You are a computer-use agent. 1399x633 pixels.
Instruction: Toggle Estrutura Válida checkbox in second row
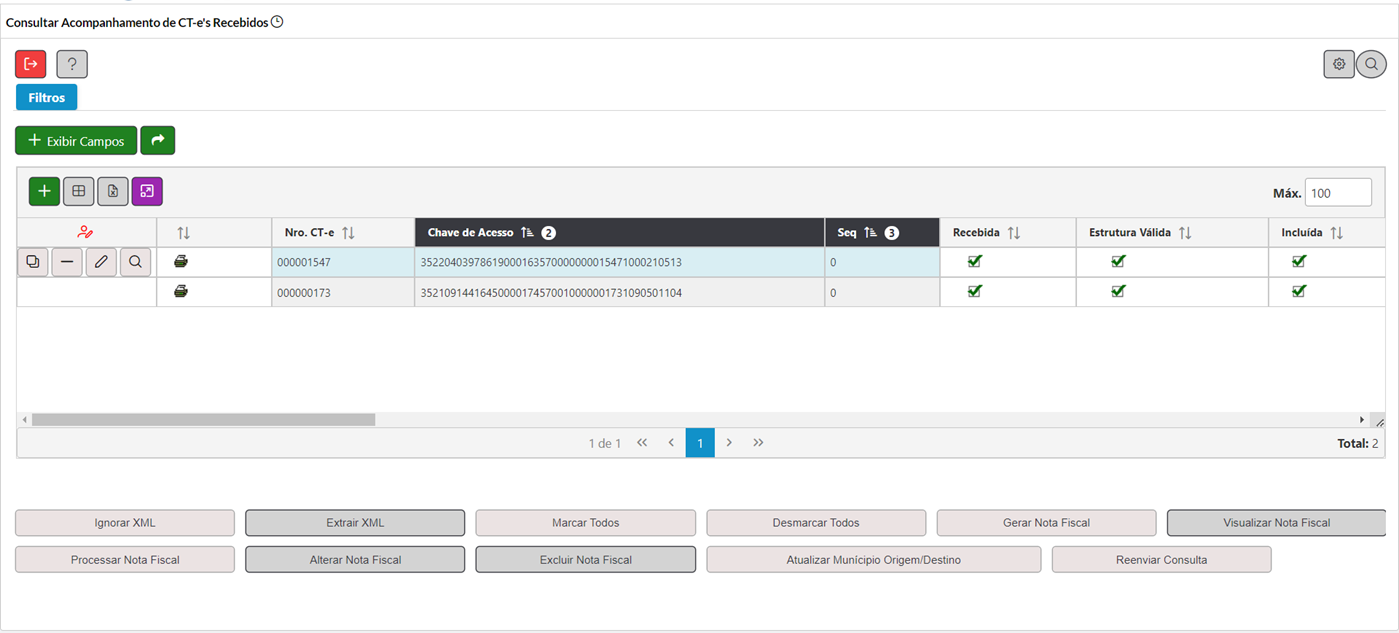click(x=1118, y=292)
